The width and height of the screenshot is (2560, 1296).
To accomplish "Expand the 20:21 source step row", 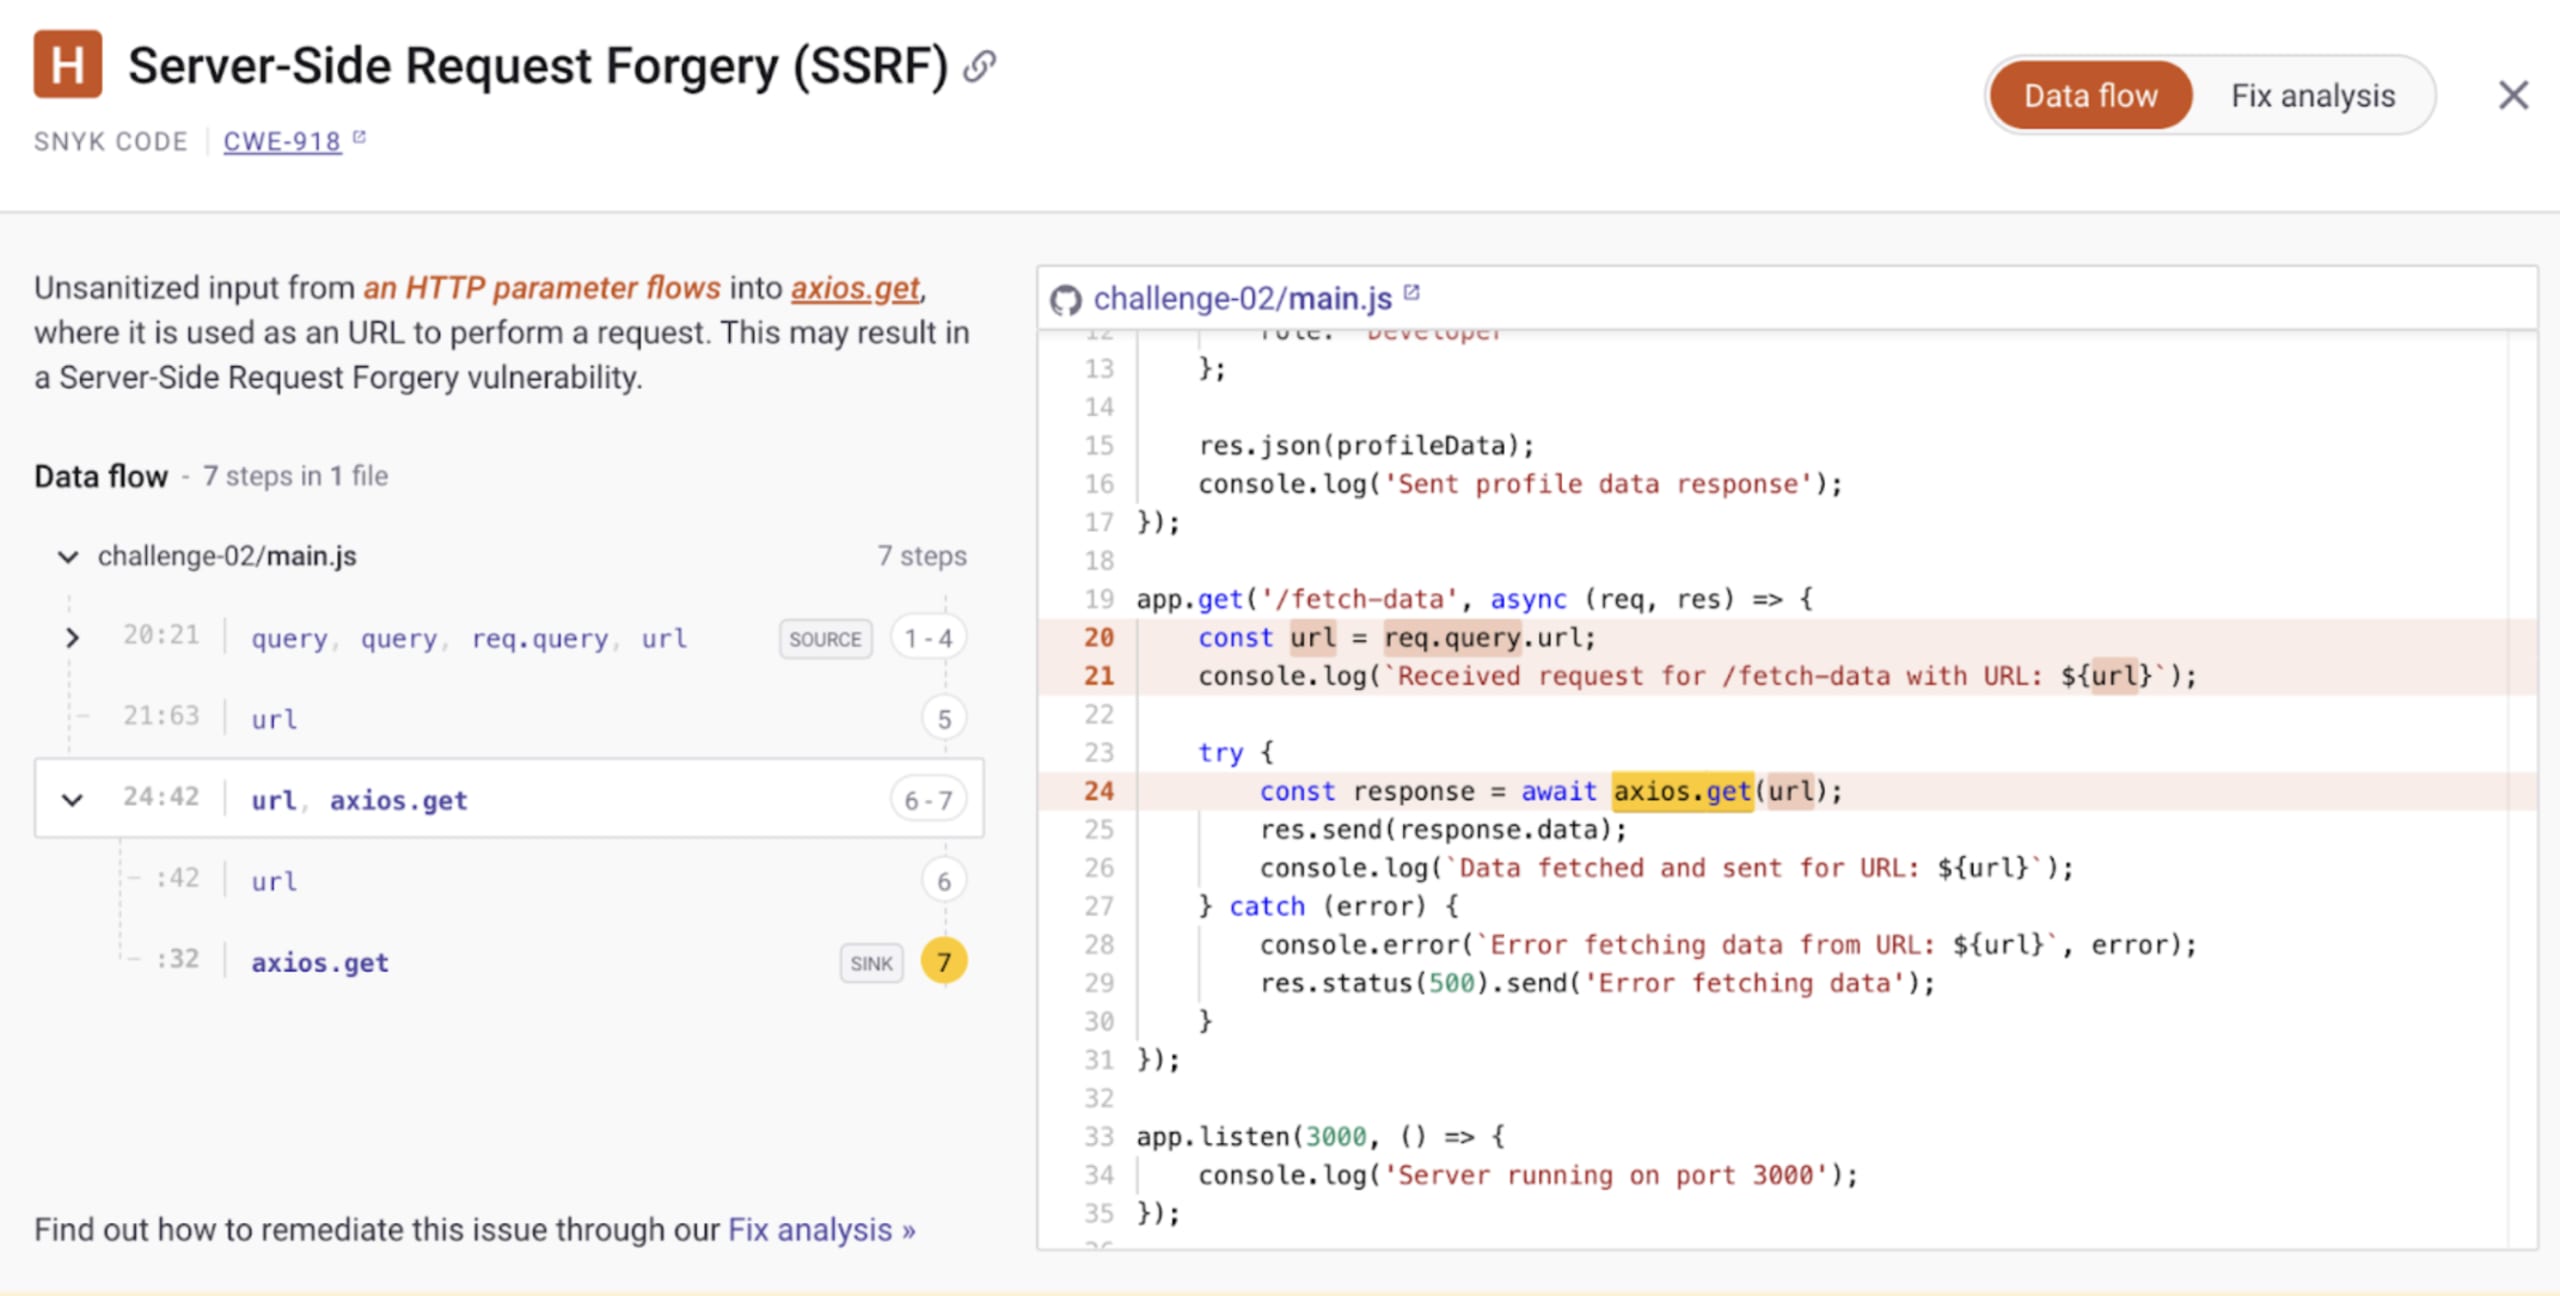I will 72,638.
